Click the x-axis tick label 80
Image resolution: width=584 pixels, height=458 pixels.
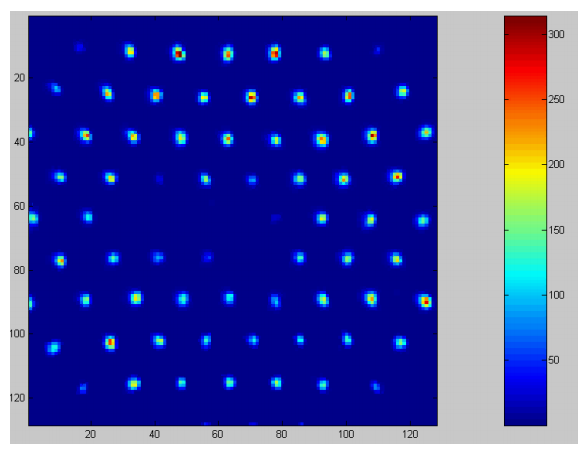(282, 435)
